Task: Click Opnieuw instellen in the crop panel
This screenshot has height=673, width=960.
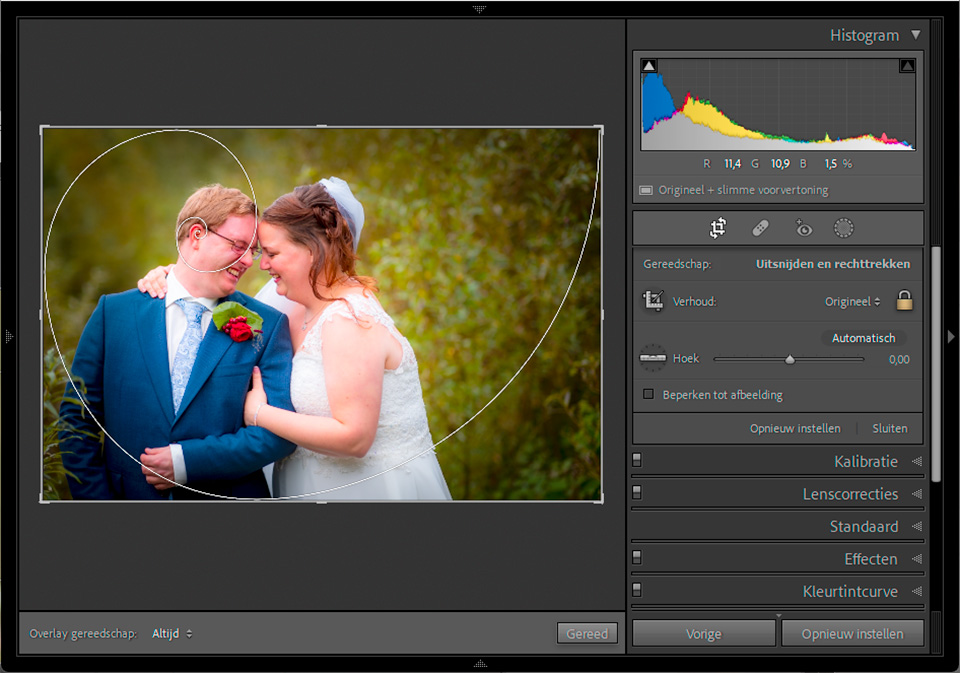Action: [795, 428]
